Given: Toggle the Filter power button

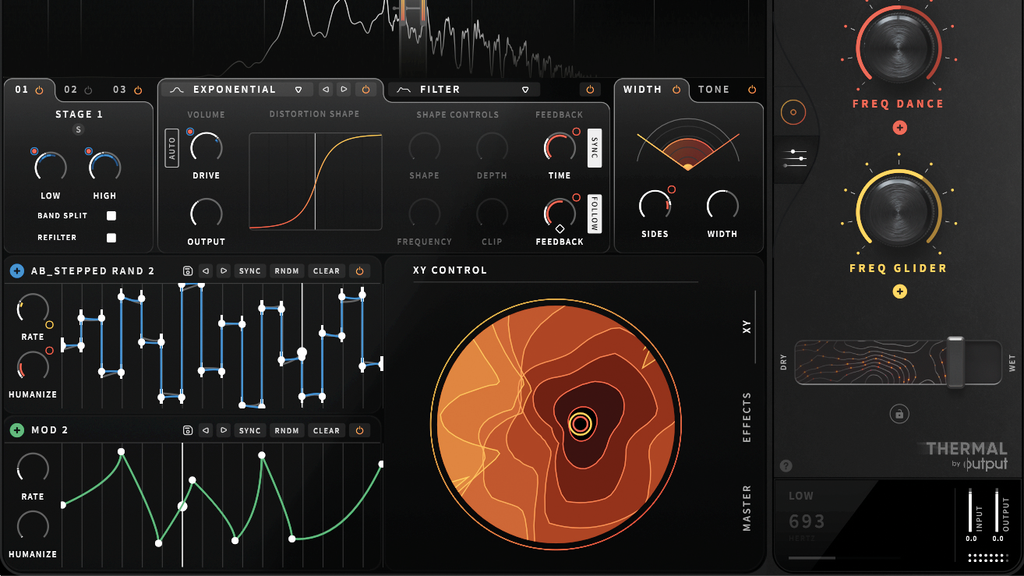Looking at the screenshot, I should 590,89.
